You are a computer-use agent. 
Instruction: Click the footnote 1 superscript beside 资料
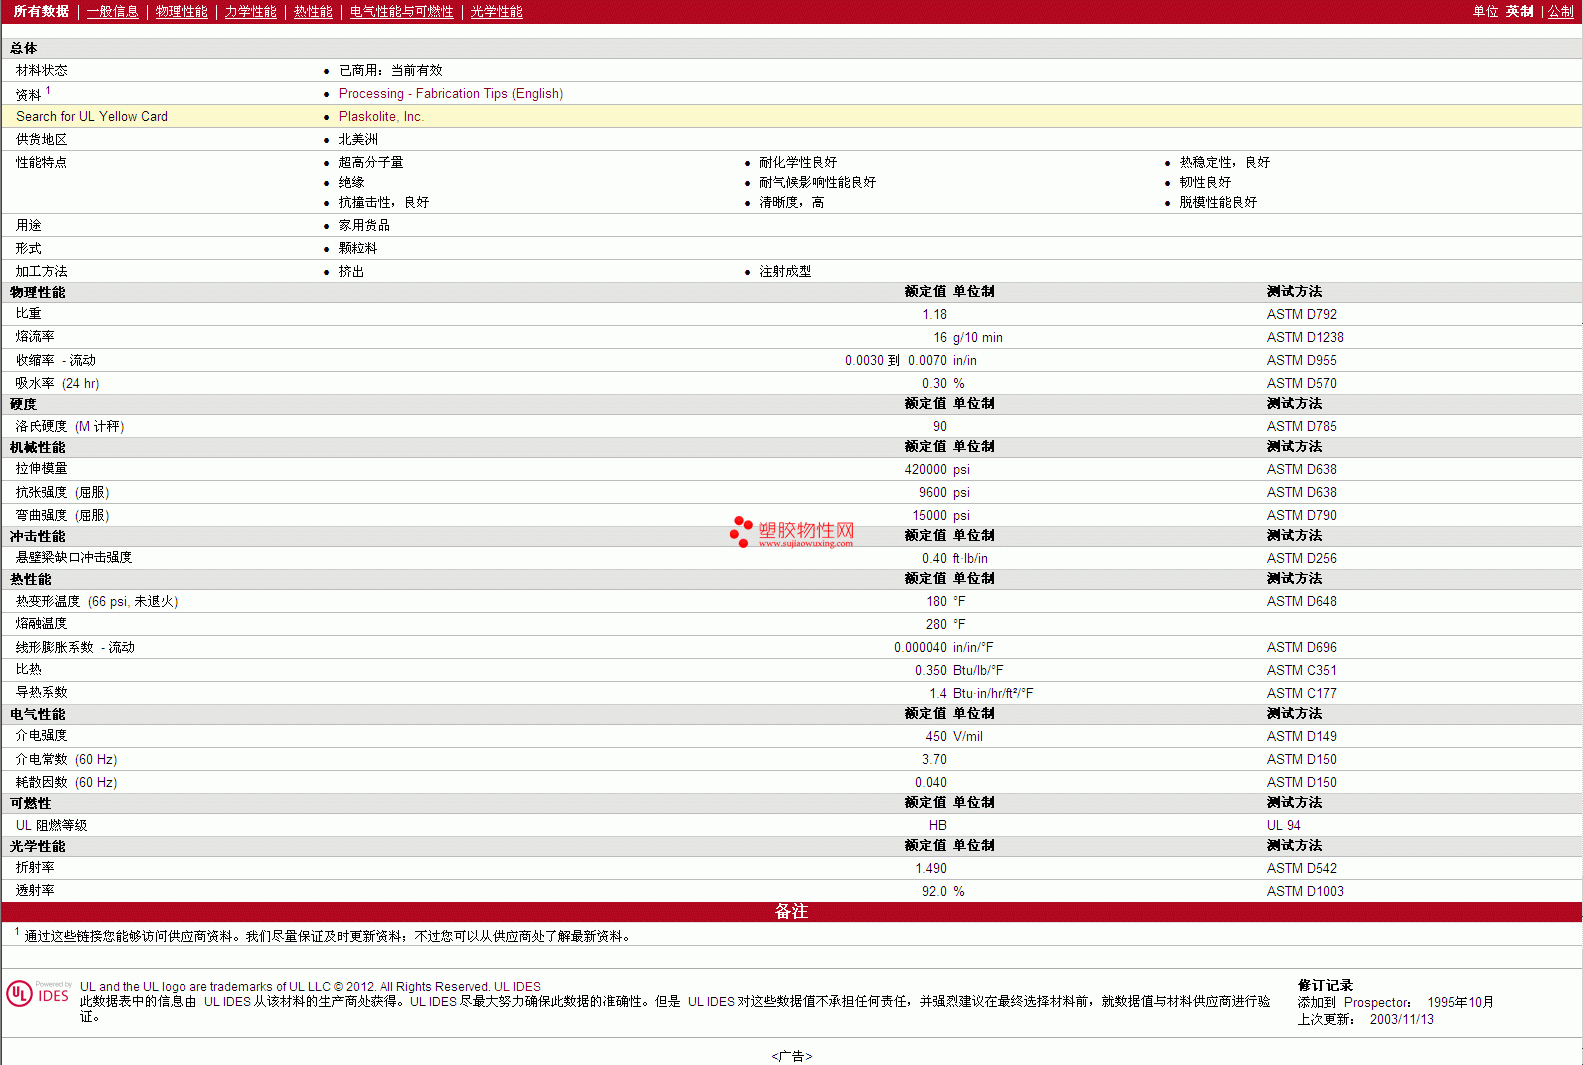(48, 90)
